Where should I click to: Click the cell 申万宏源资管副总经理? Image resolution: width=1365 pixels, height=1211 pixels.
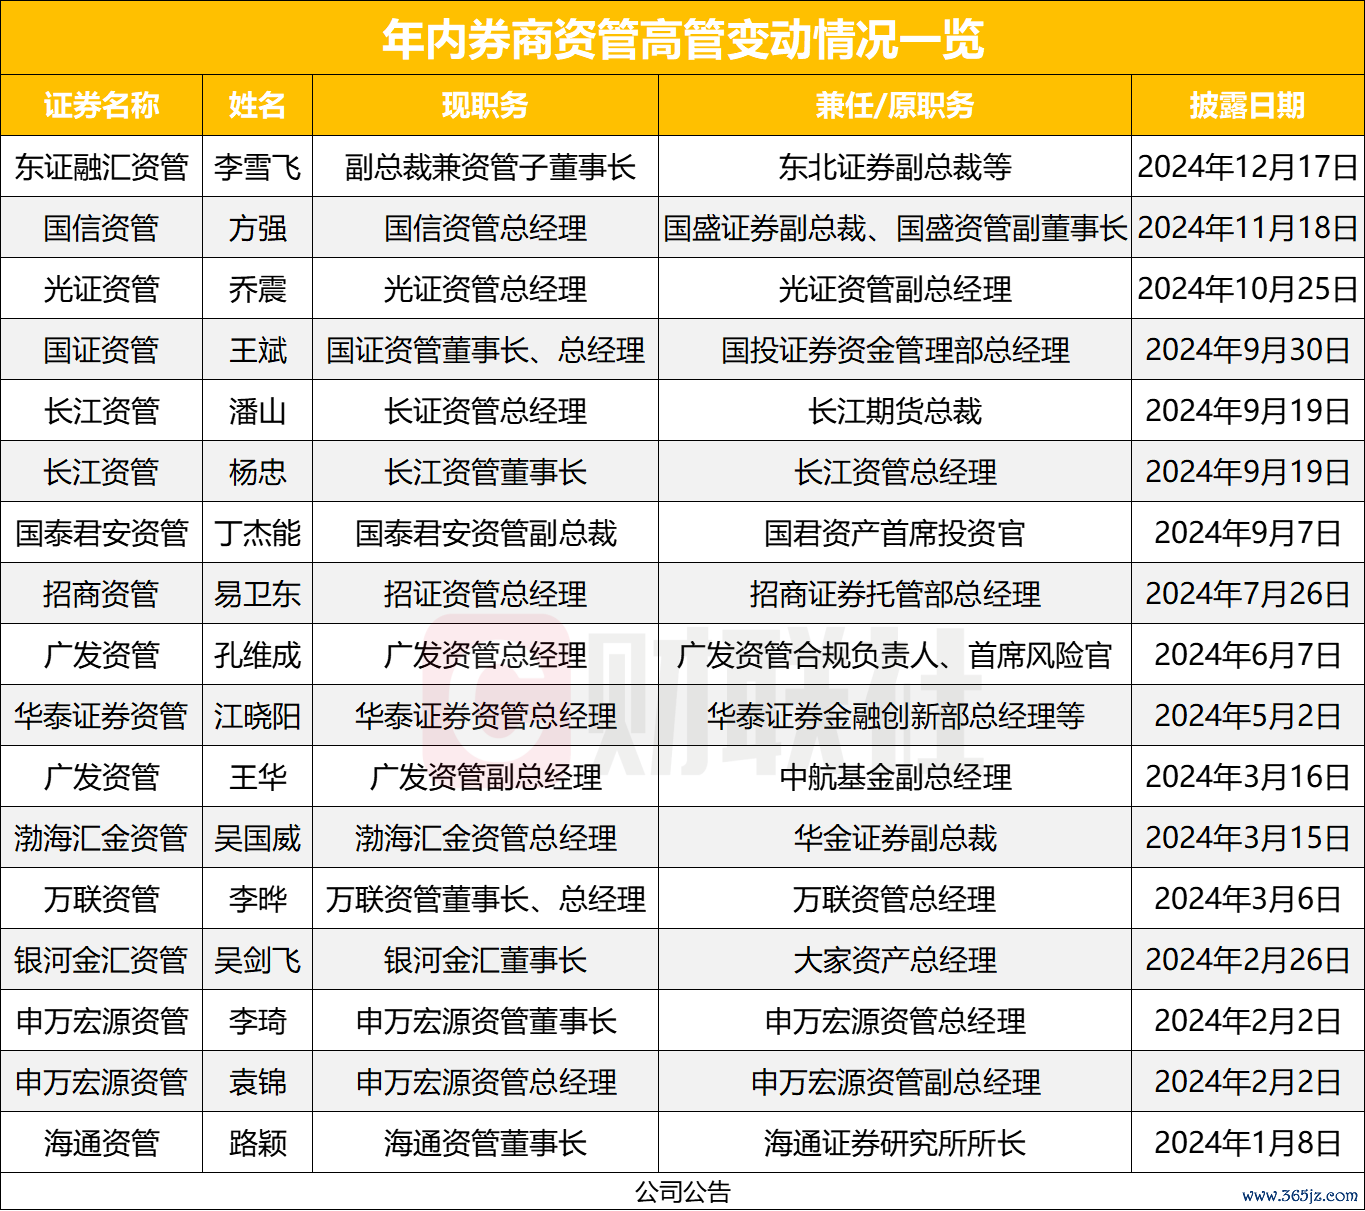(895, 1082)
